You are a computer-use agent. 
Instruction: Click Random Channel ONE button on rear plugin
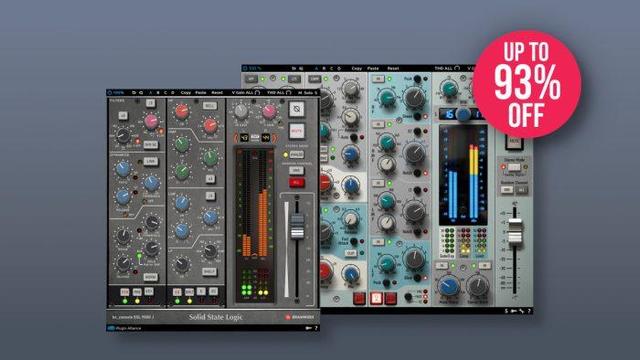coord(507,190)
